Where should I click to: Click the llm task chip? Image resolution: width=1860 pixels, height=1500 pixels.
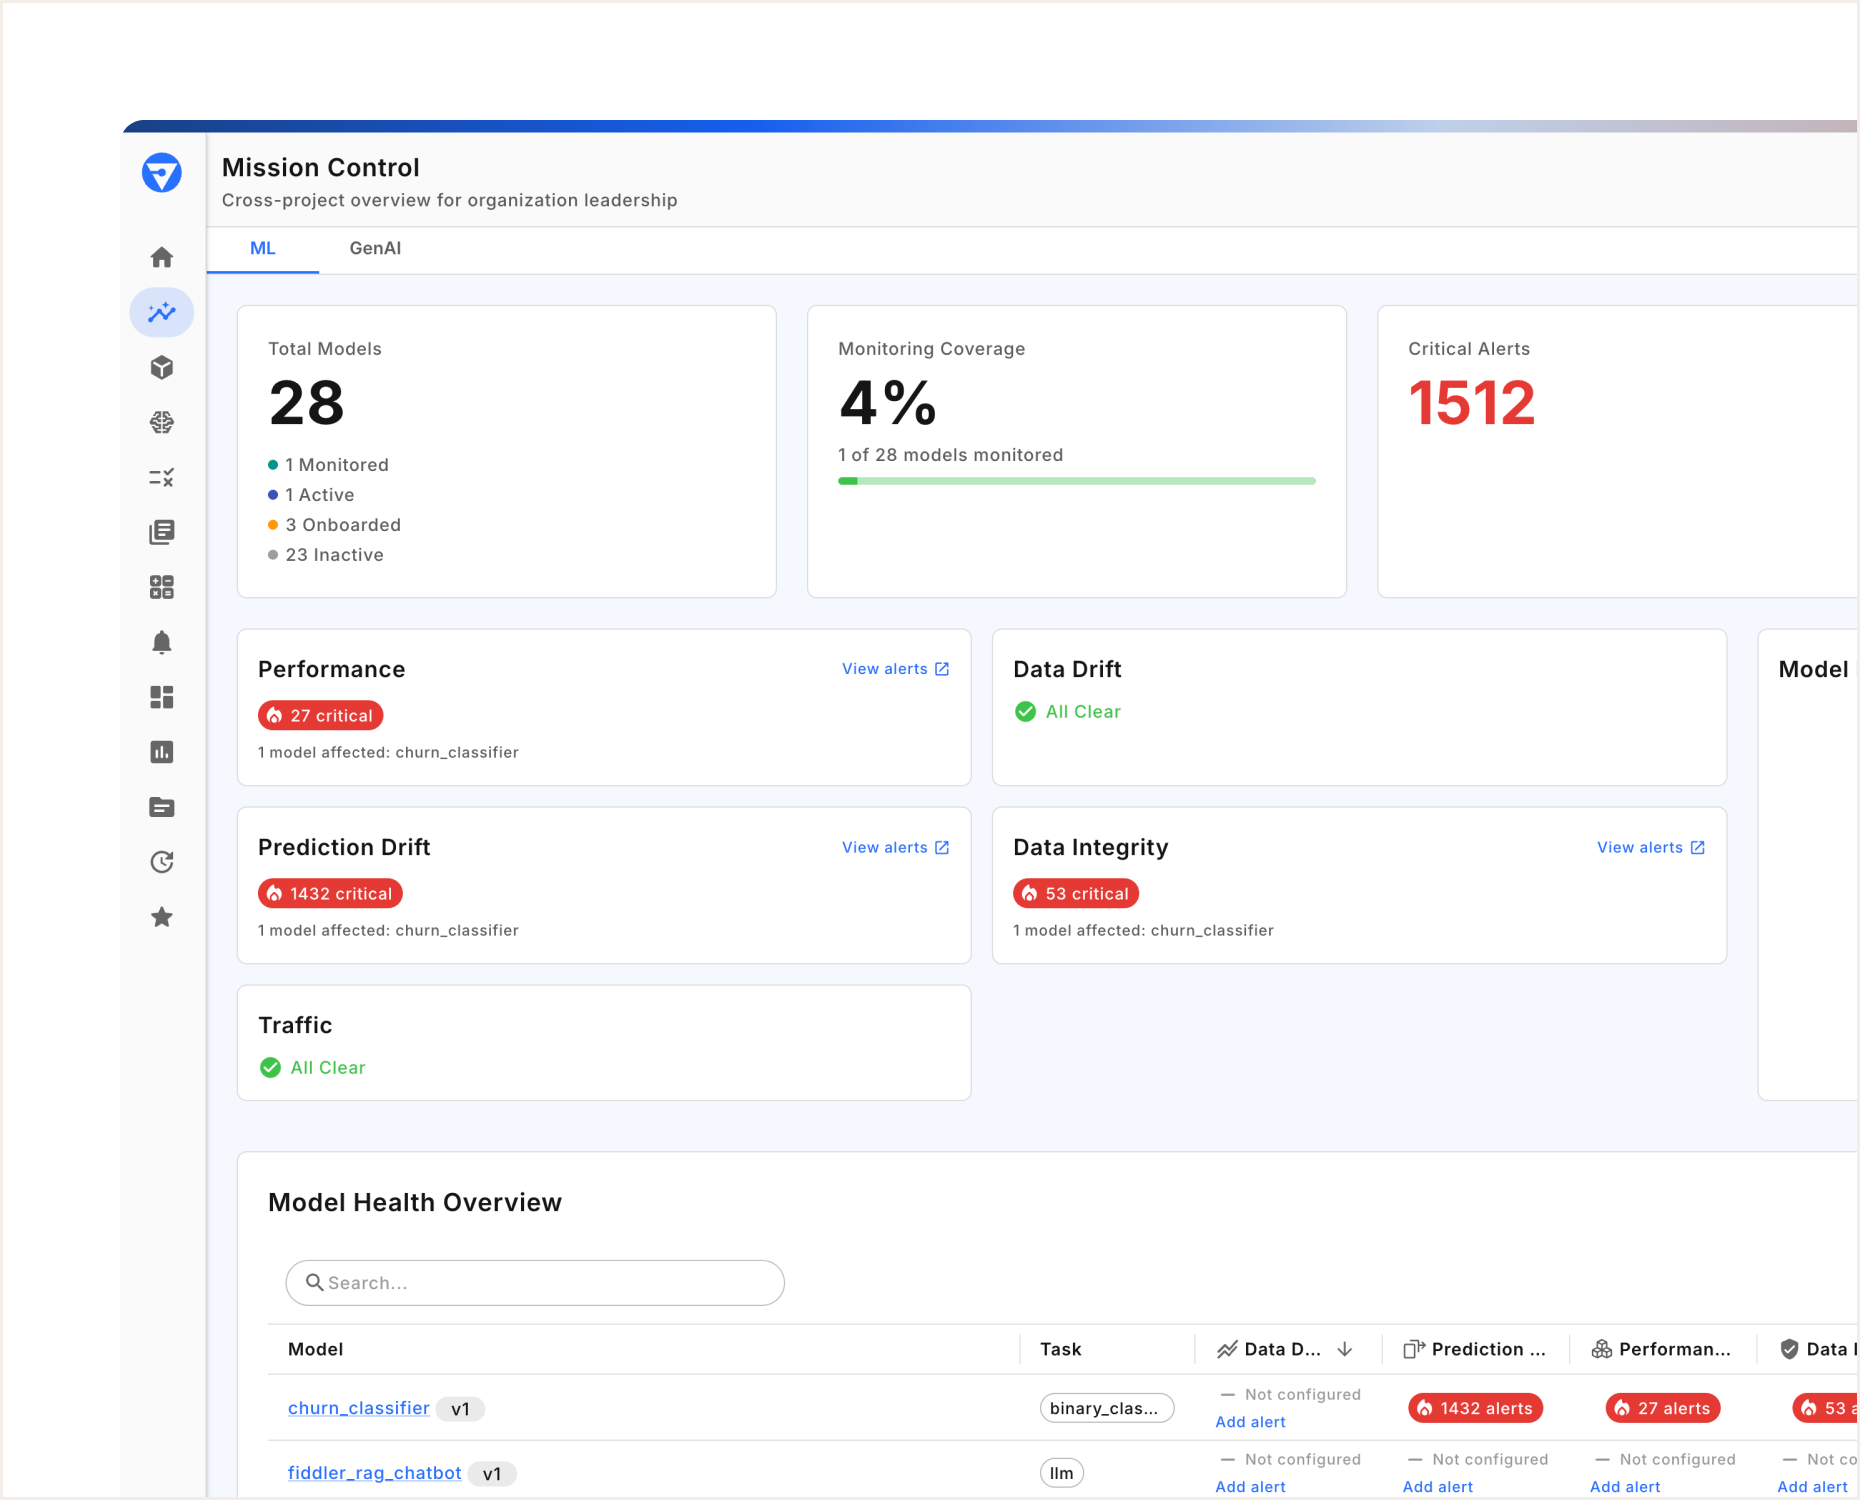click(x=1062, y=1473)
